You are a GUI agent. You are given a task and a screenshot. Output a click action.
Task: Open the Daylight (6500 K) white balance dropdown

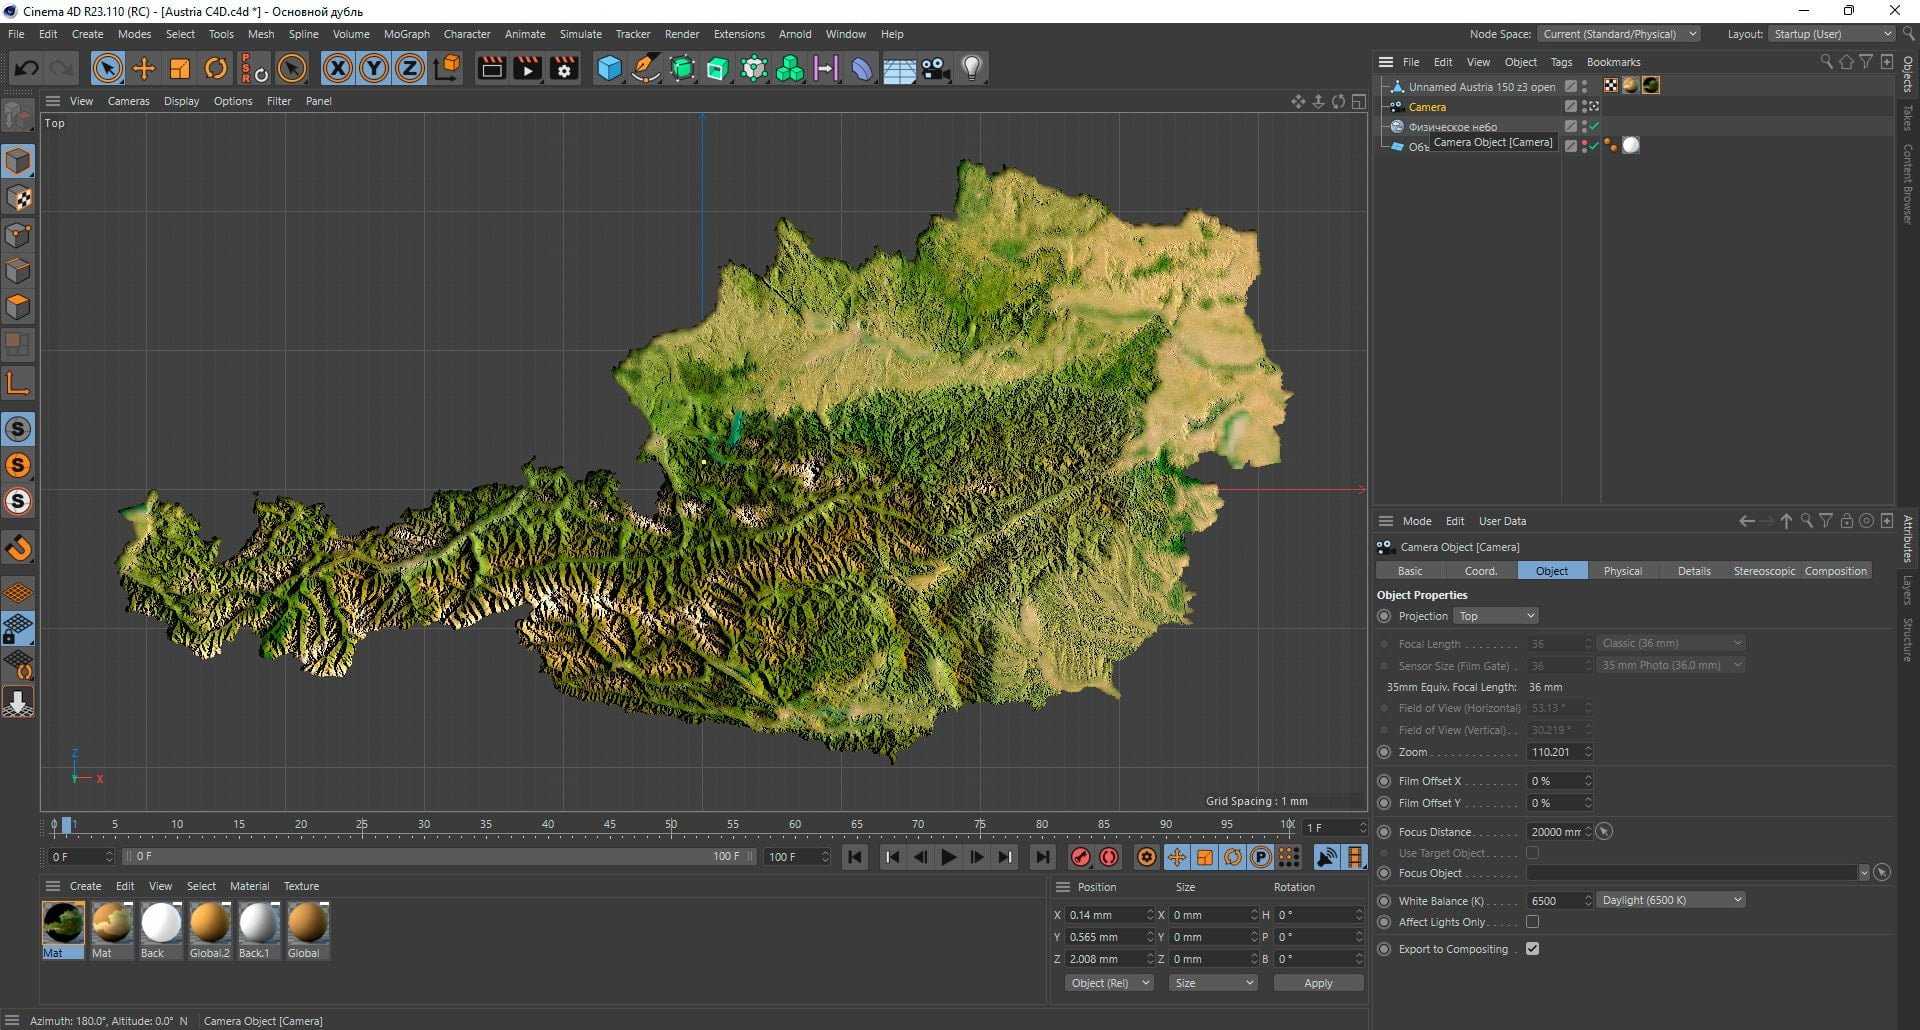point(1670,900)
